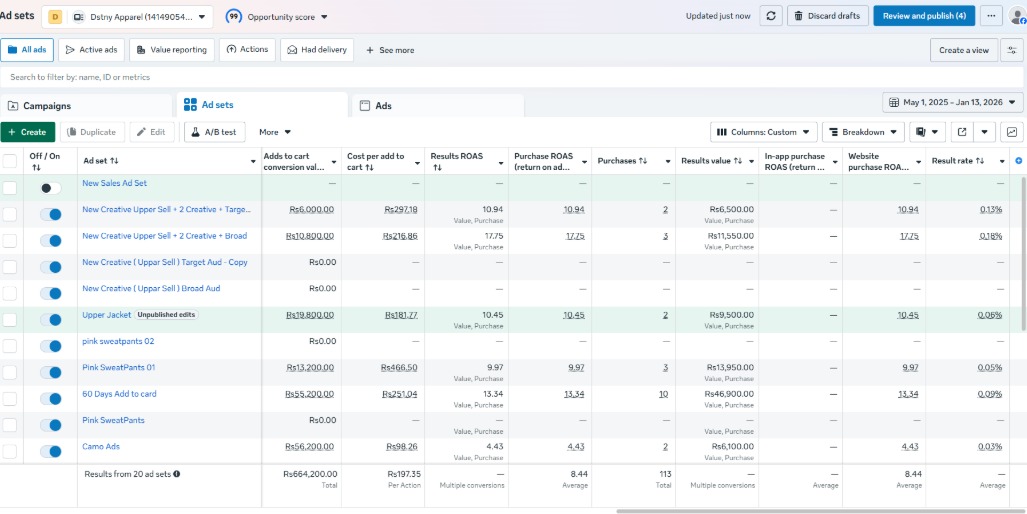
Task: Click the Create a view button
Action: coord(963,50)
